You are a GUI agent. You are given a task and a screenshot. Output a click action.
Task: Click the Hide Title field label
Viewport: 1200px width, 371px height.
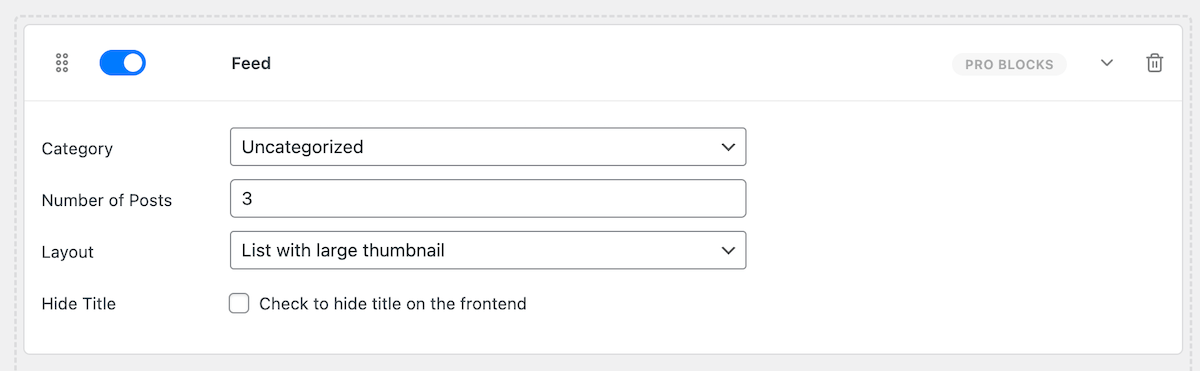point(79,303)
